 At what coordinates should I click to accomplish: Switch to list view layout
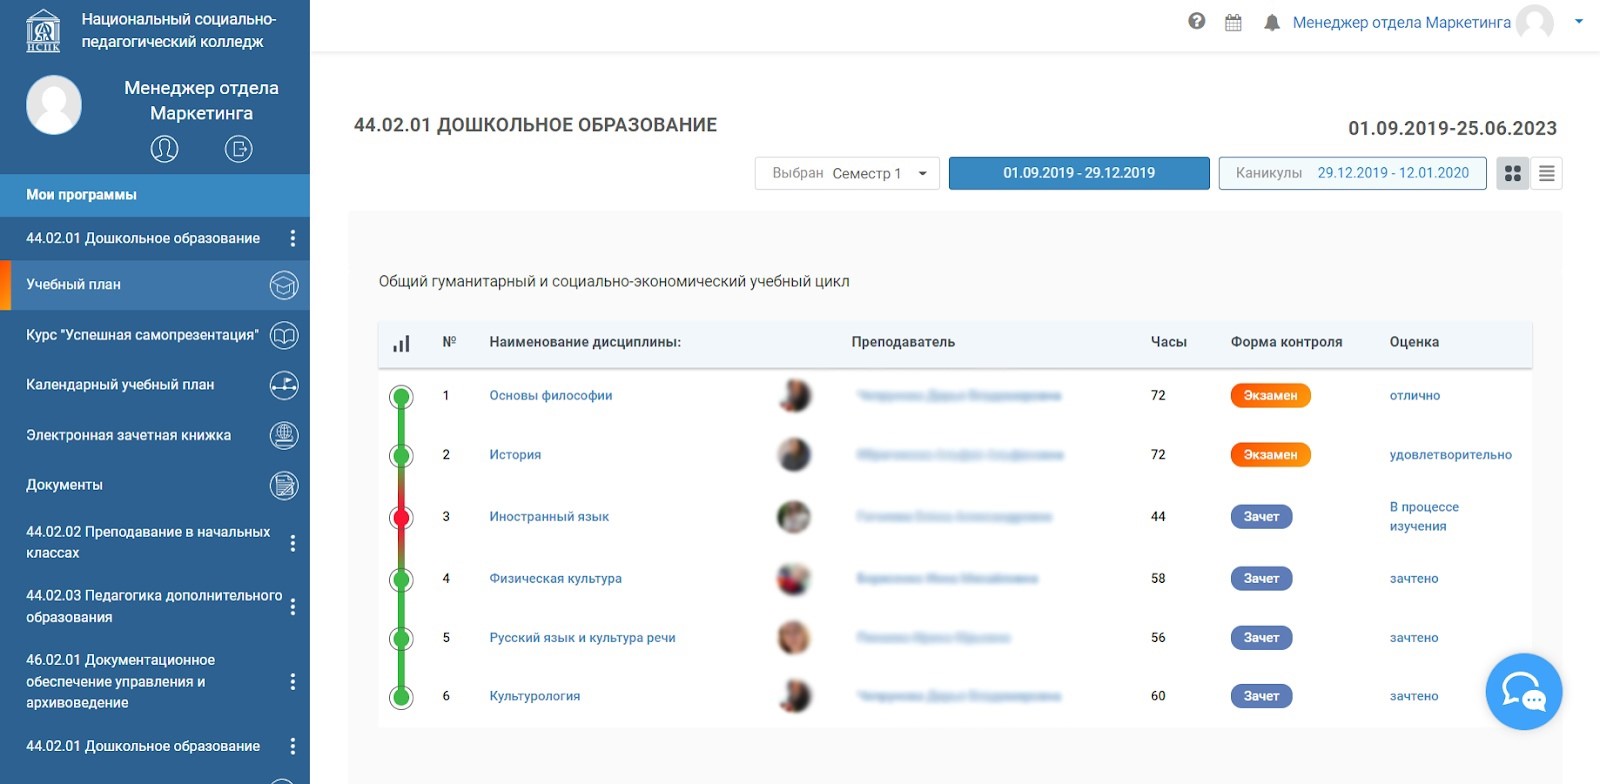1546,173
